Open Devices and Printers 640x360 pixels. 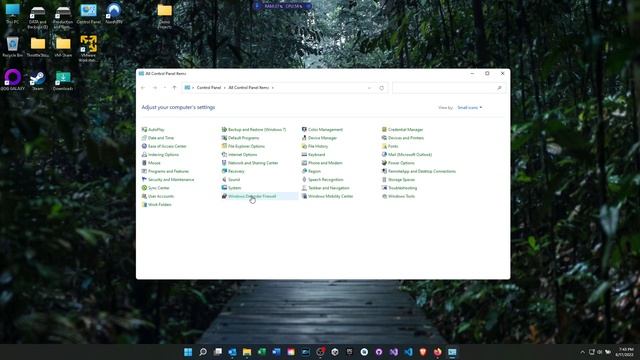(403, 138)
